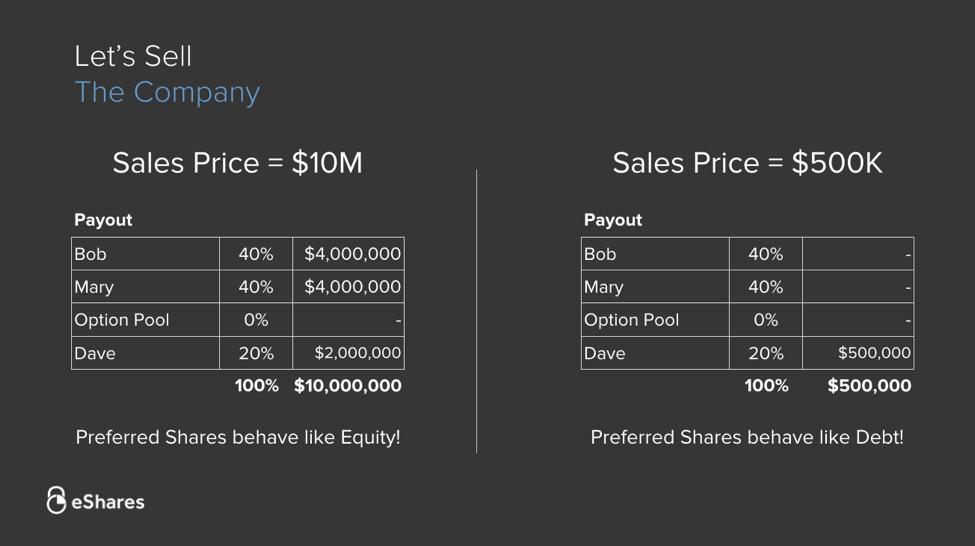Click the eShares brand name text

pyautogui.click(x=108, y=502)
